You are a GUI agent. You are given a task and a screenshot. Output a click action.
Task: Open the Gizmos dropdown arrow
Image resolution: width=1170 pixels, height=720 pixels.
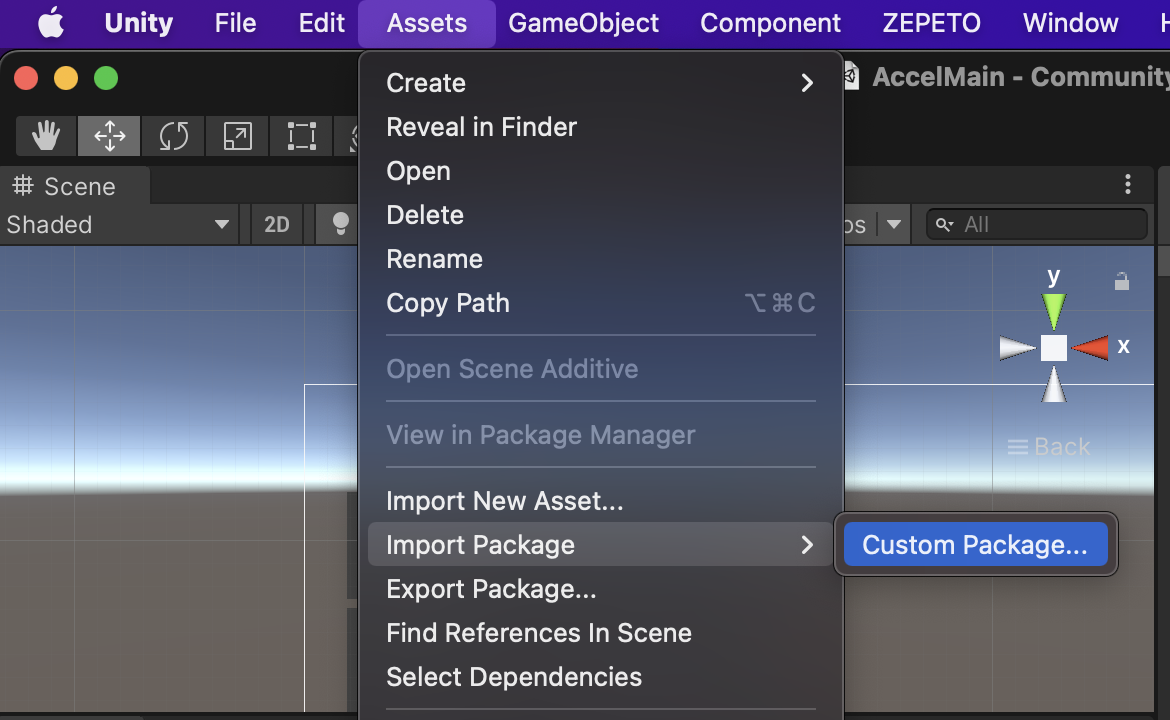(x=894, y=225)
